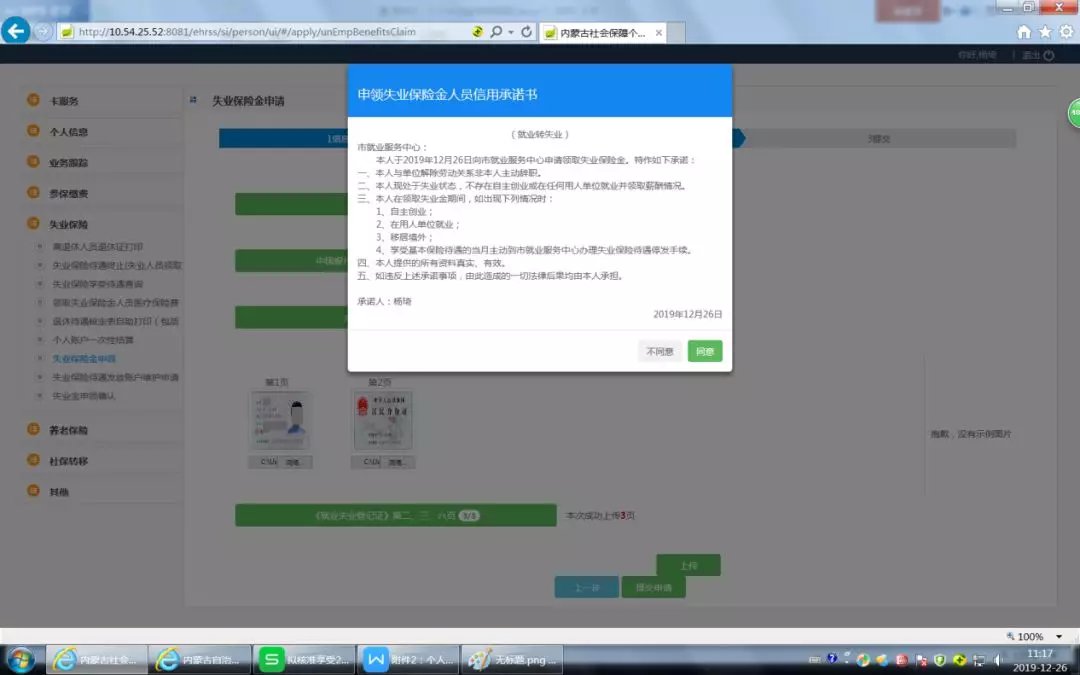Click the blue 上一步 previous step button
The width and height of the screenshot is (1080, 675).
pos(586,588)
